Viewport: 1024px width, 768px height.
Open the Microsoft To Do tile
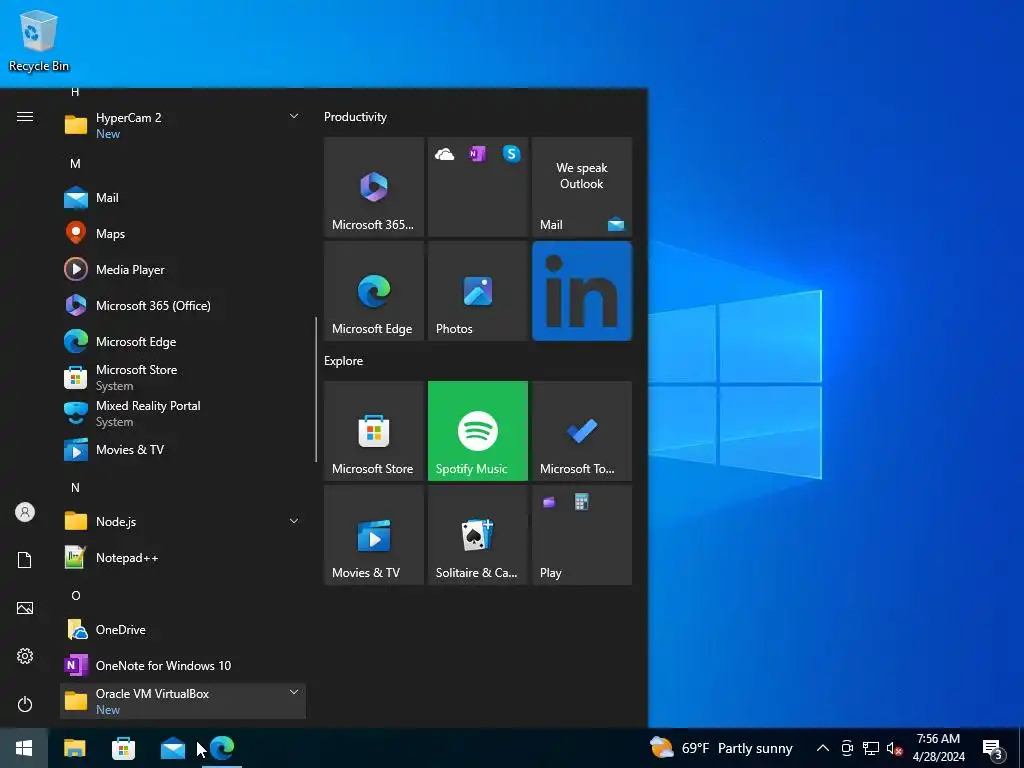[582, 431]
